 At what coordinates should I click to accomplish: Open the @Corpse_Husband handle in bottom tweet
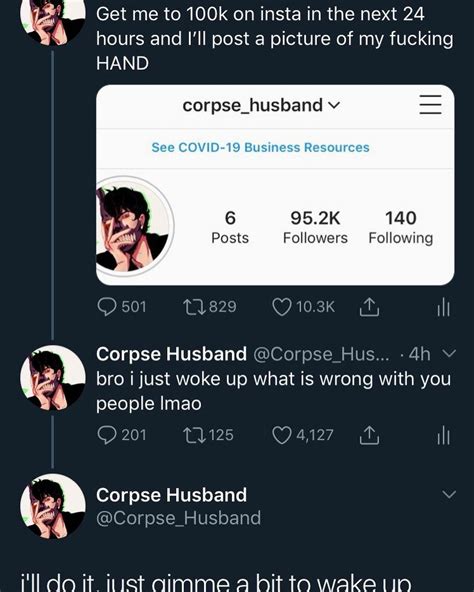[178, 518]
